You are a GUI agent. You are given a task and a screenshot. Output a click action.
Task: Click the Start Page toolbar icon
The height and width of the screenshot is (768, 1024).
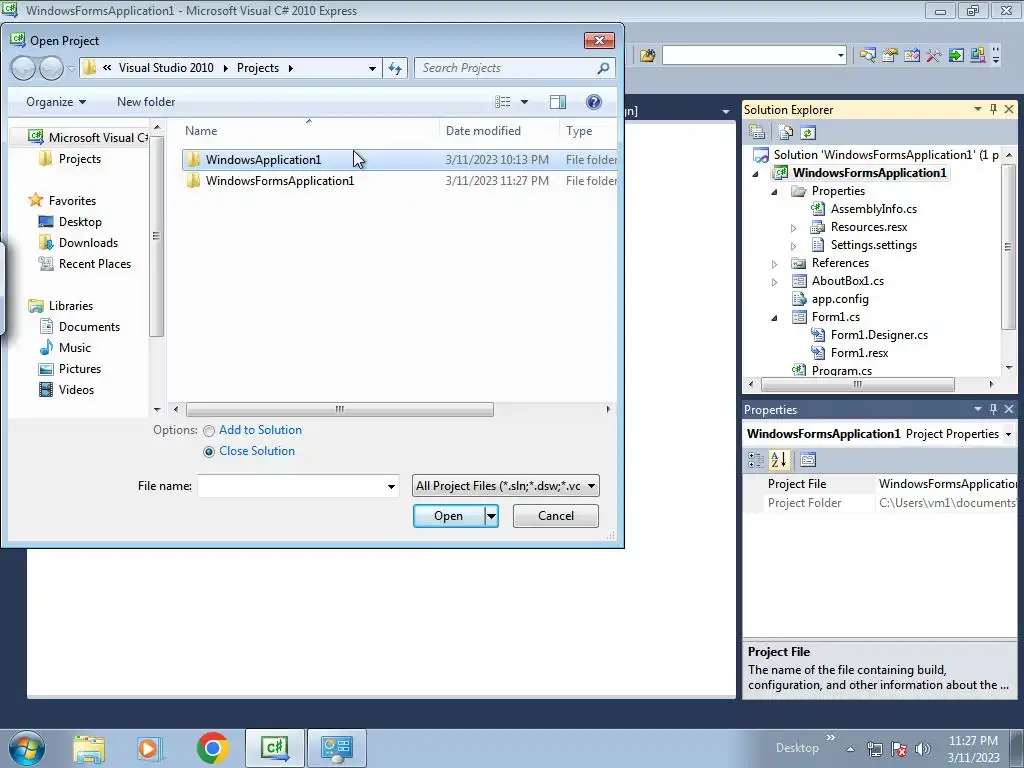point(956,56)
